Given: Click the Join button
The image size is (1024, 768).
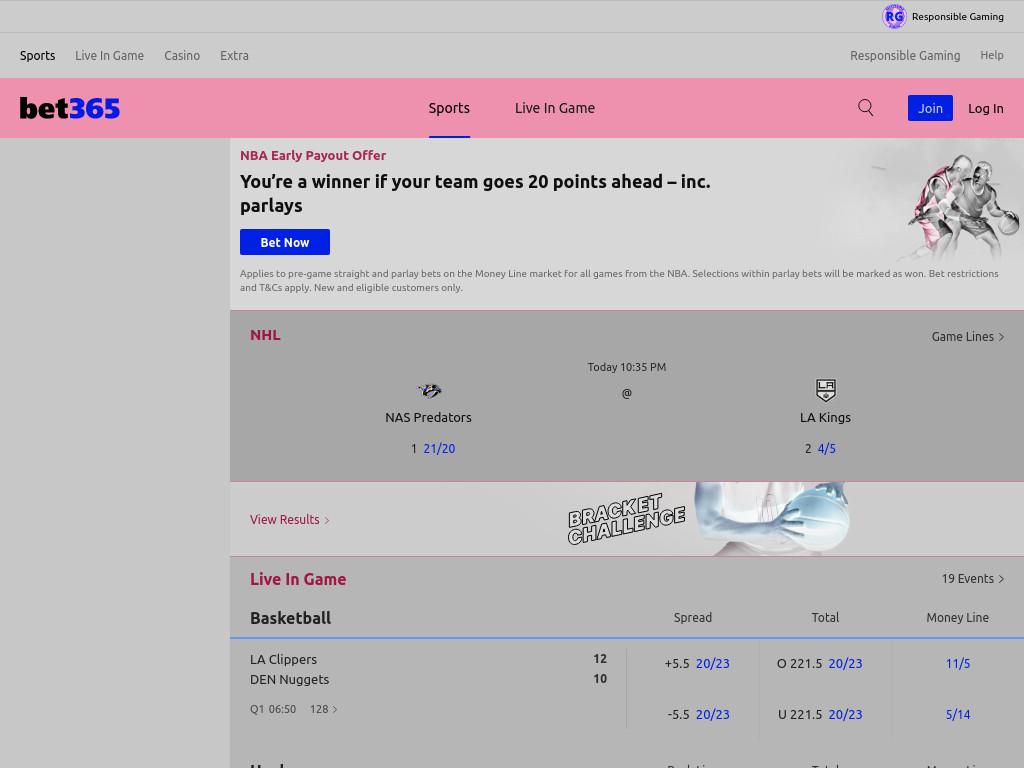Looking at the screenshot, I should [x=930, y=108].
